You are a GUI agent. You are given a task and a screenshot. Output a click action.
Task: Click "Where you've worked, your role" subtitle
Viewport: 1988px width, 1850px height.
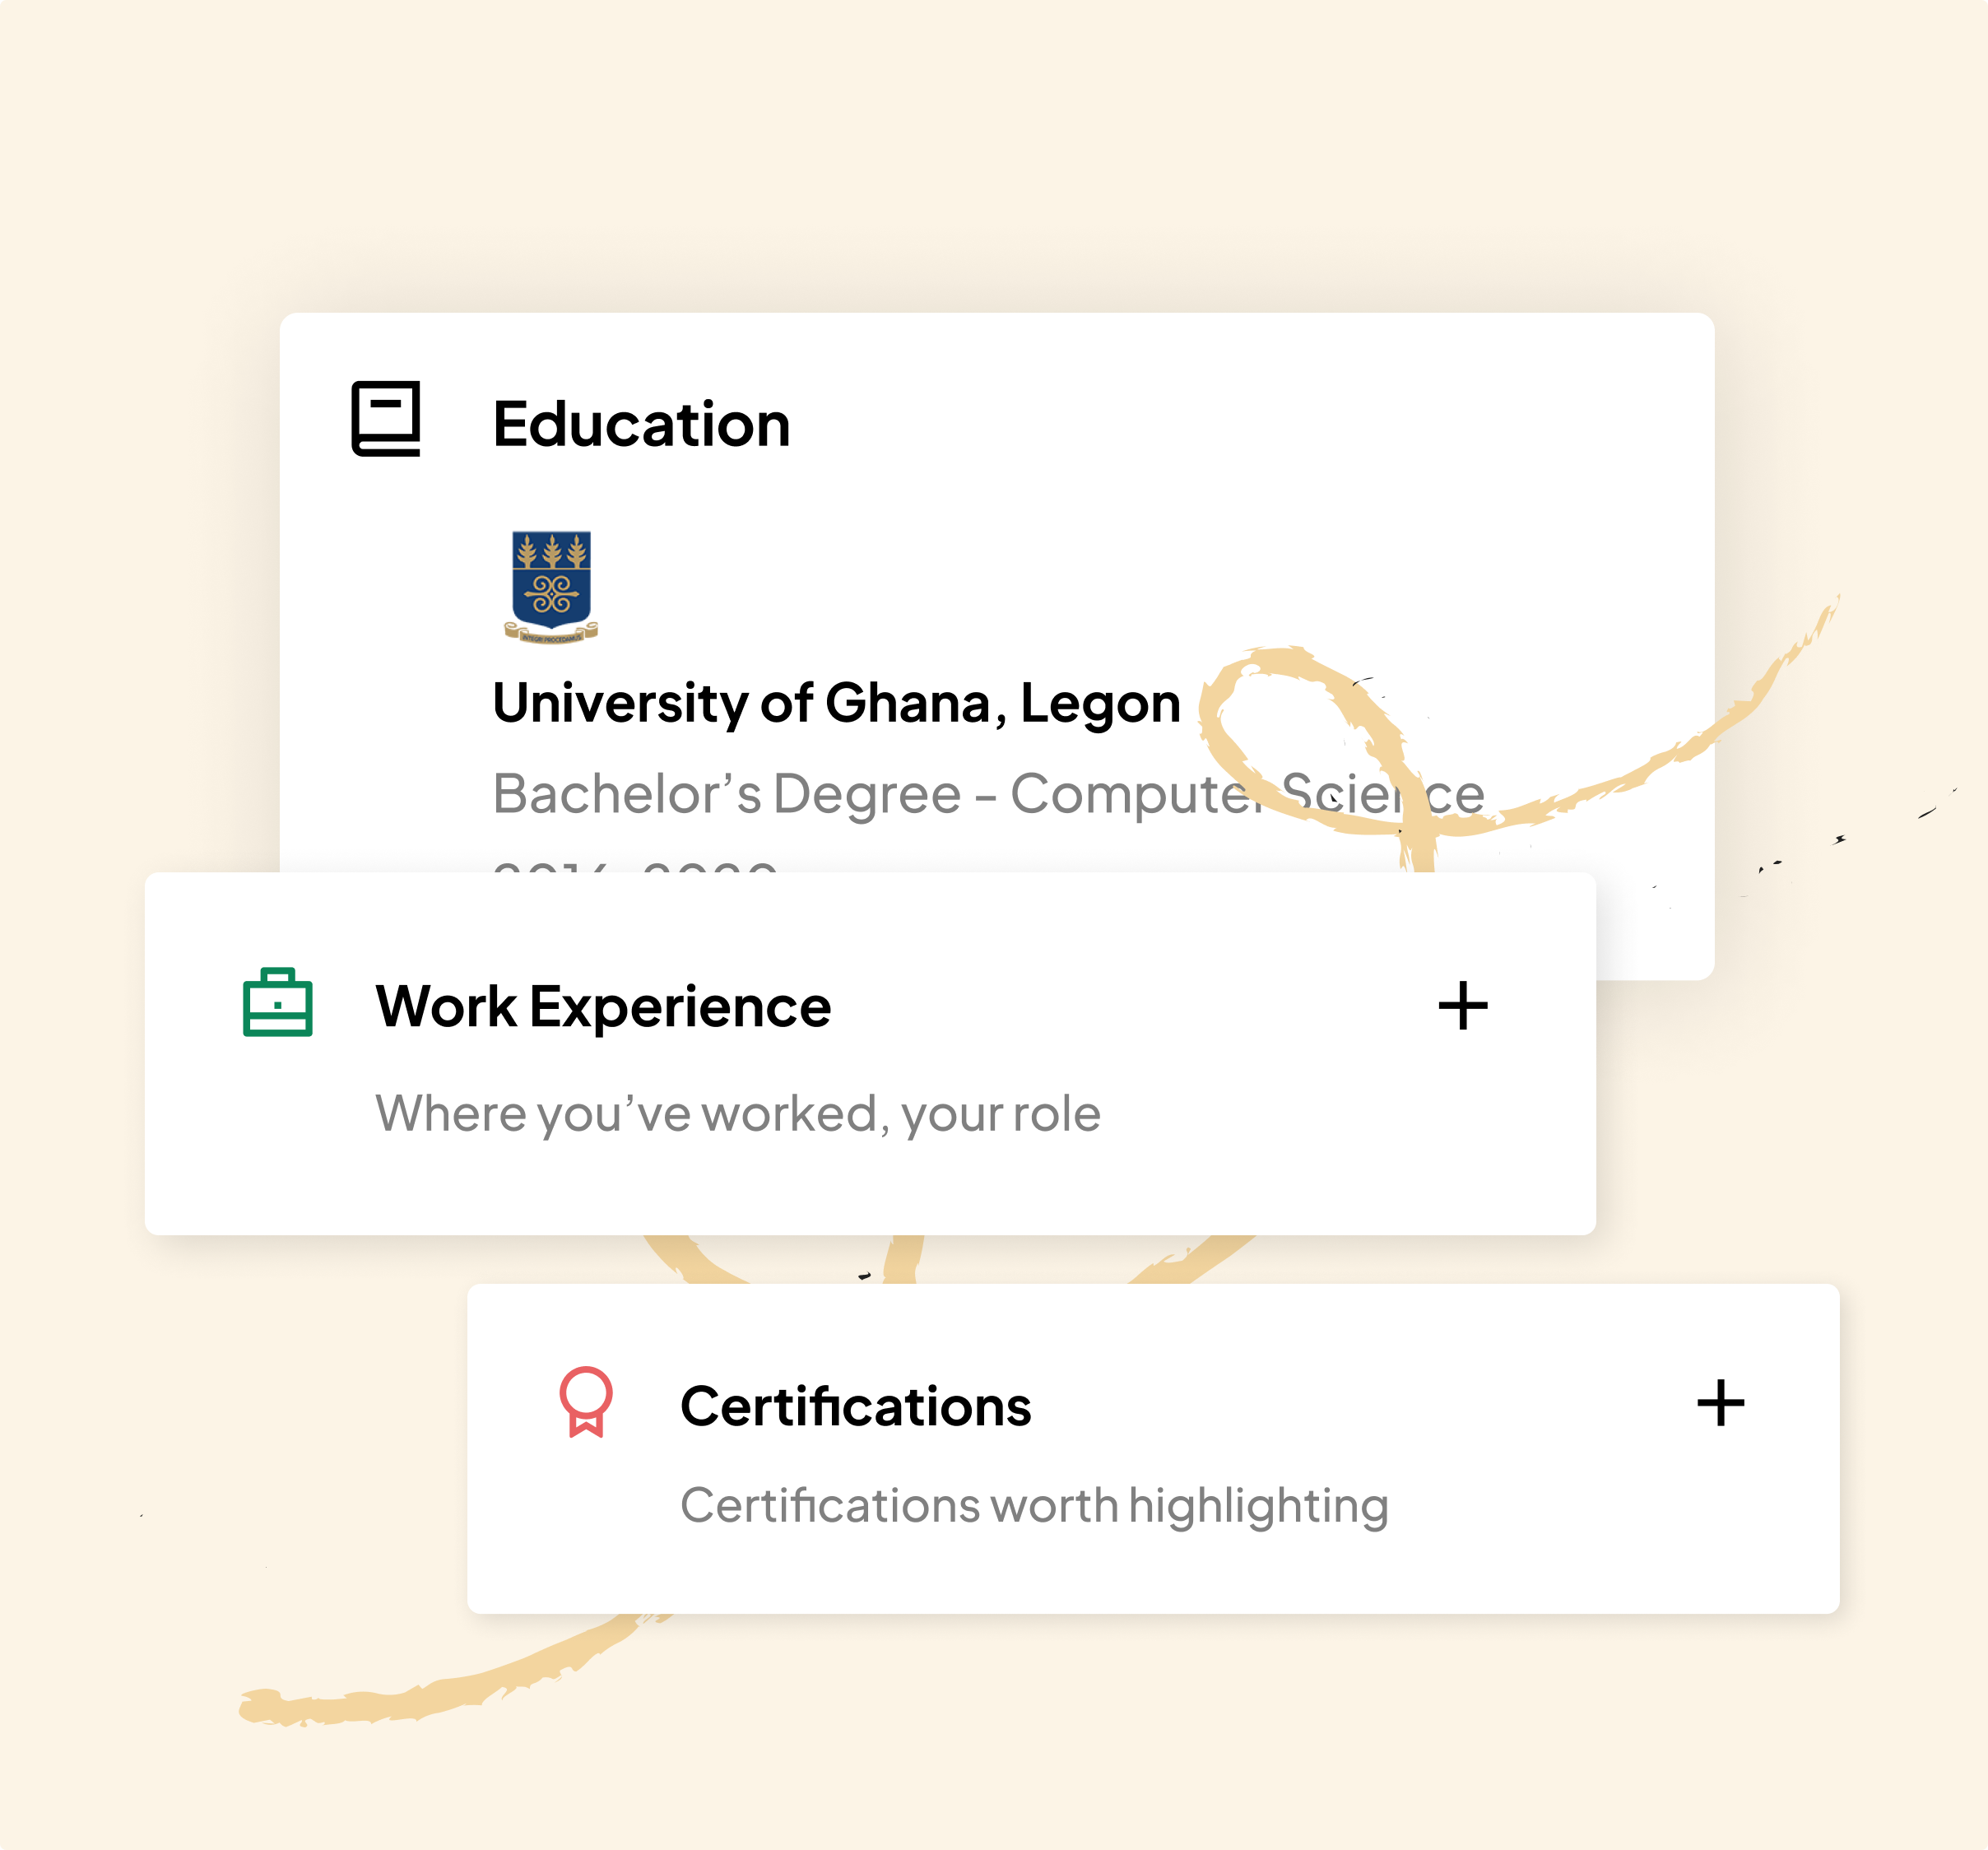coord(738,1113)
